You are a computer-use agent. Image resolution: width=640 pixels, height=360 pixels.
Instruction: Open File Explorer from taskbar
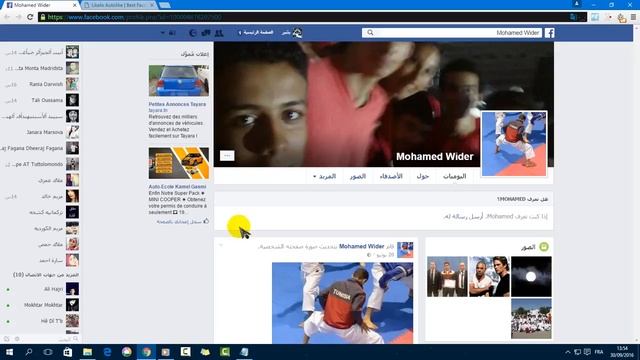(x=87, y=352)
